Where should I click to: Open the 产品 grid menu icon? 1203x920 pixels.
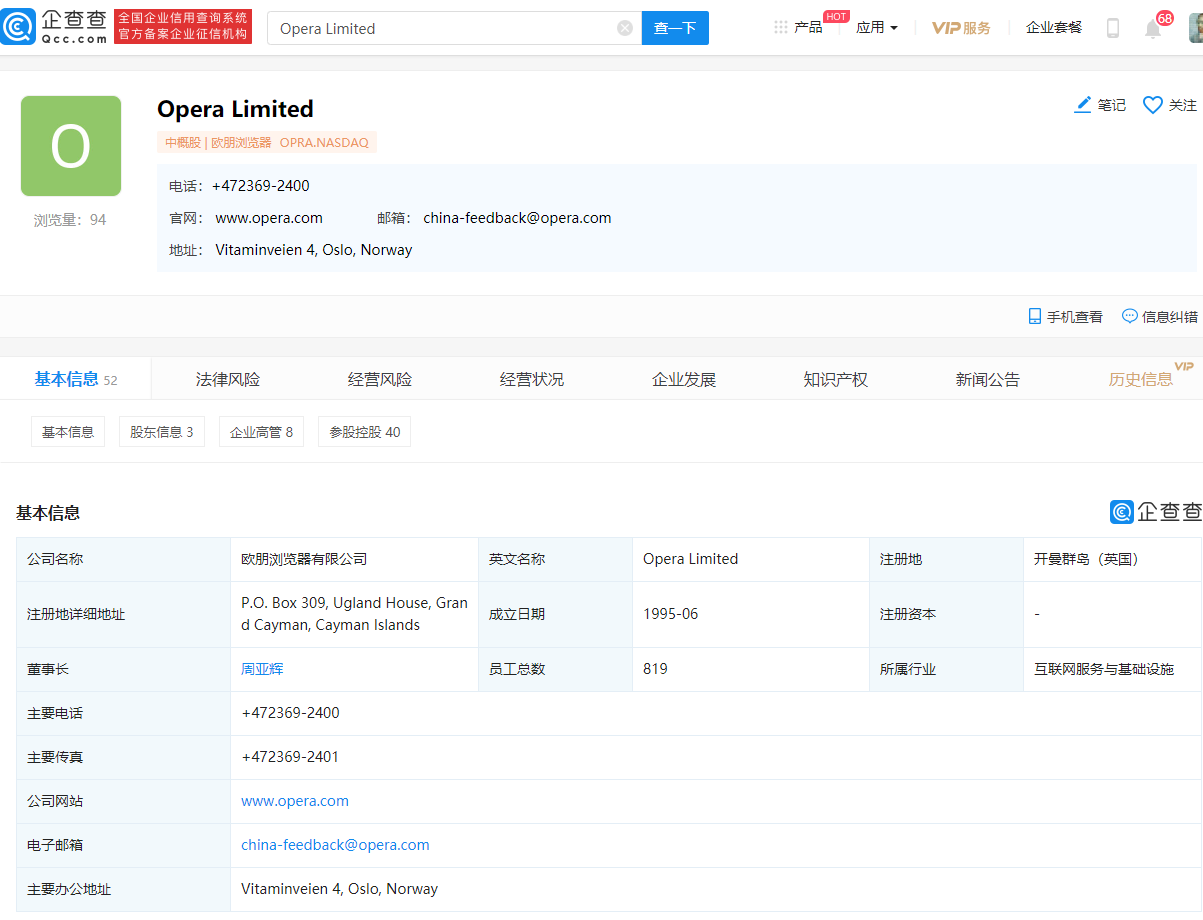coord(781,27)
